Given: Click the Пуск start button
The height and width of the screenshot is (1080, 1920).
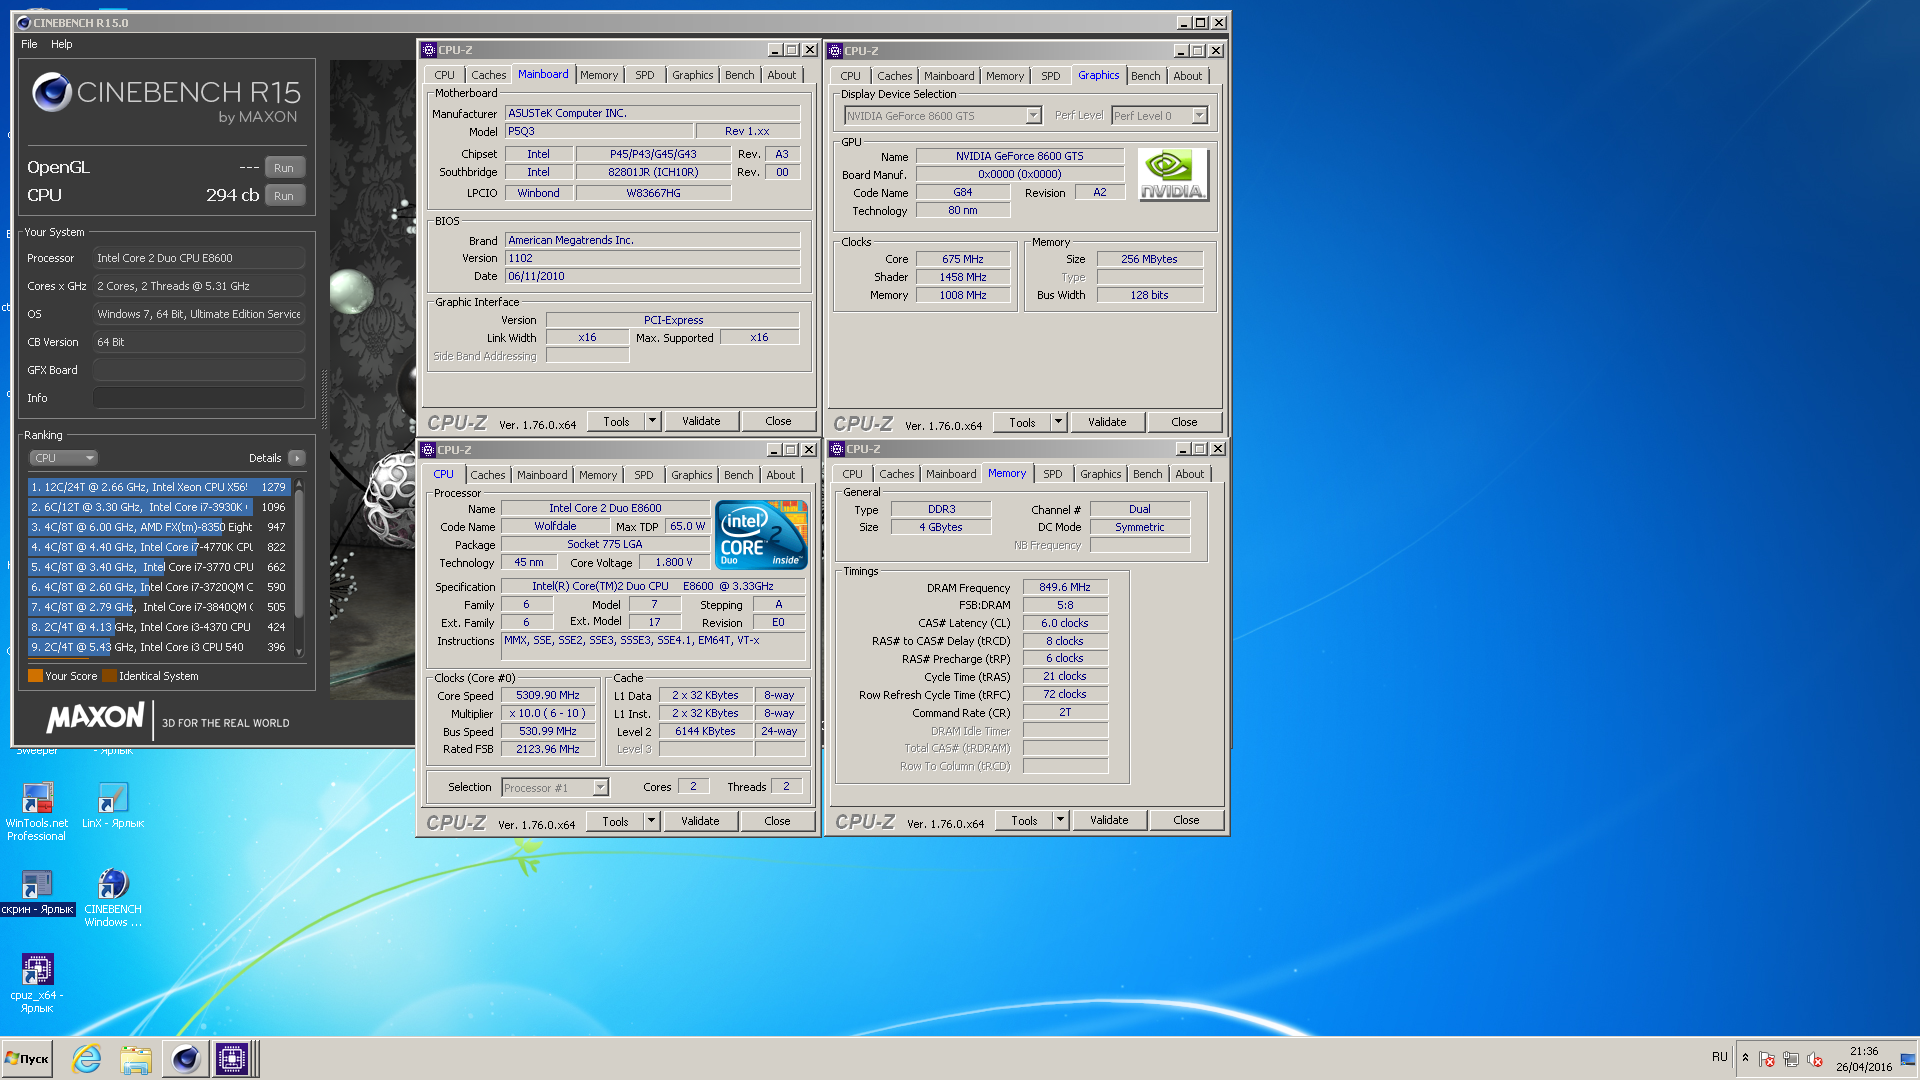Looking at the screenshot, I should 27,1059.
